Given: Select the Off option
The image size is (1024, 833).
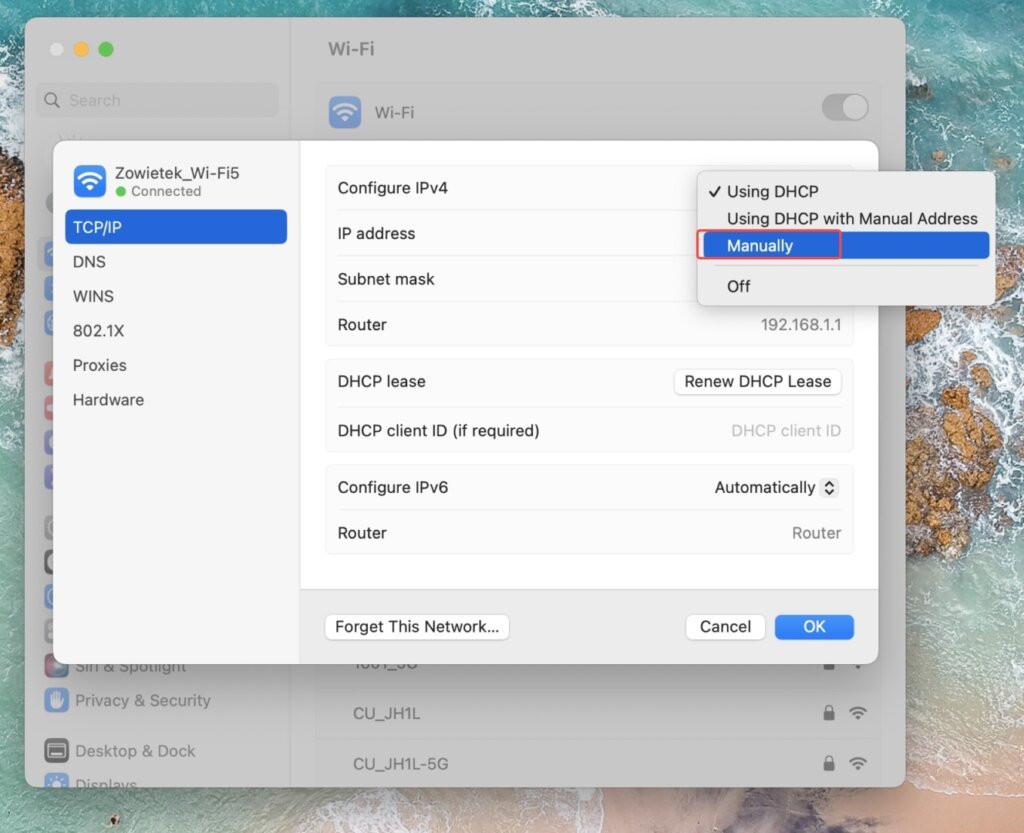Looking at the screenshot, I should (738, 286).
